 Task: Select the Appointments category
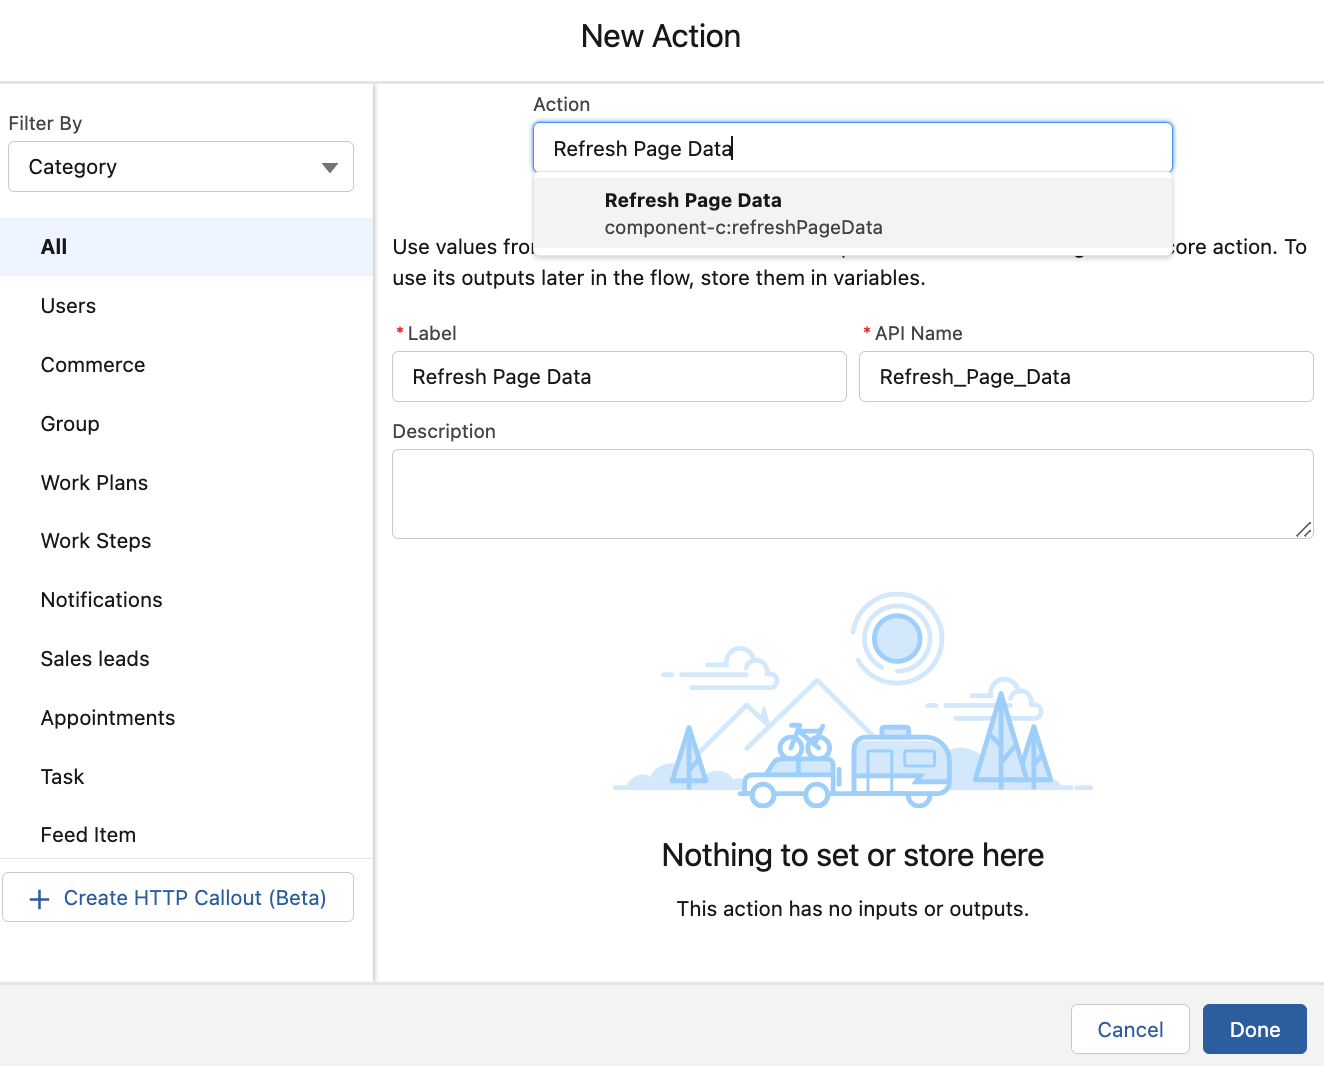point(107,717)
